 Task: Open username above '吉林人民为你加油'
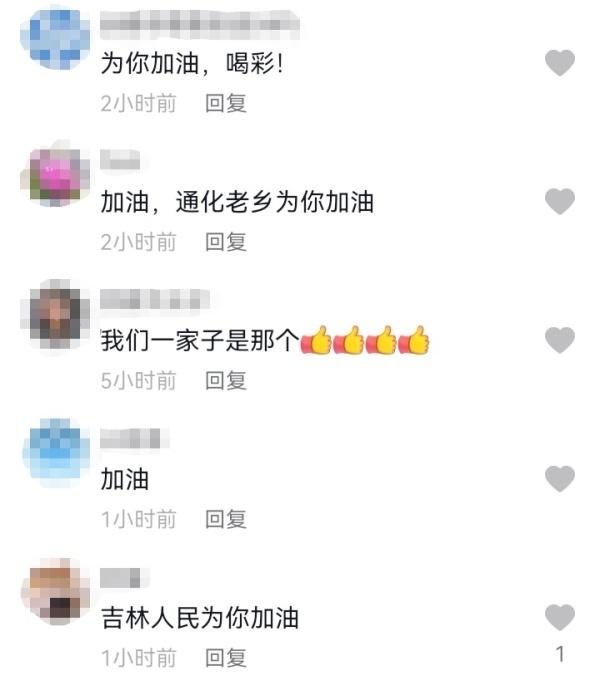pos(120,577)
